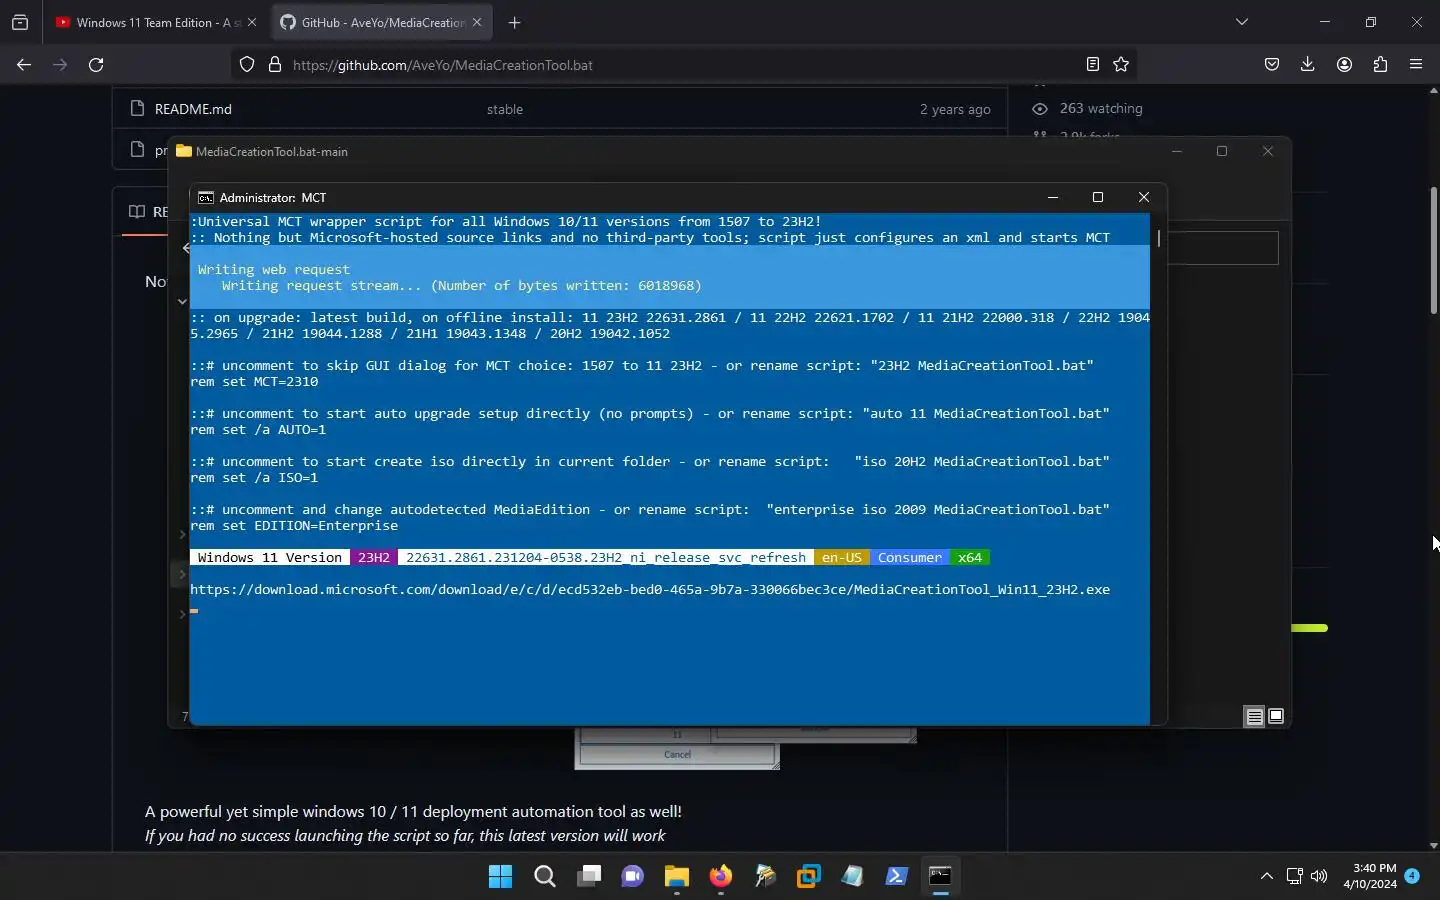Go forward in Firefox history
The width and height of the screenshot is (1440, 900).
click(x=60, y=65)
